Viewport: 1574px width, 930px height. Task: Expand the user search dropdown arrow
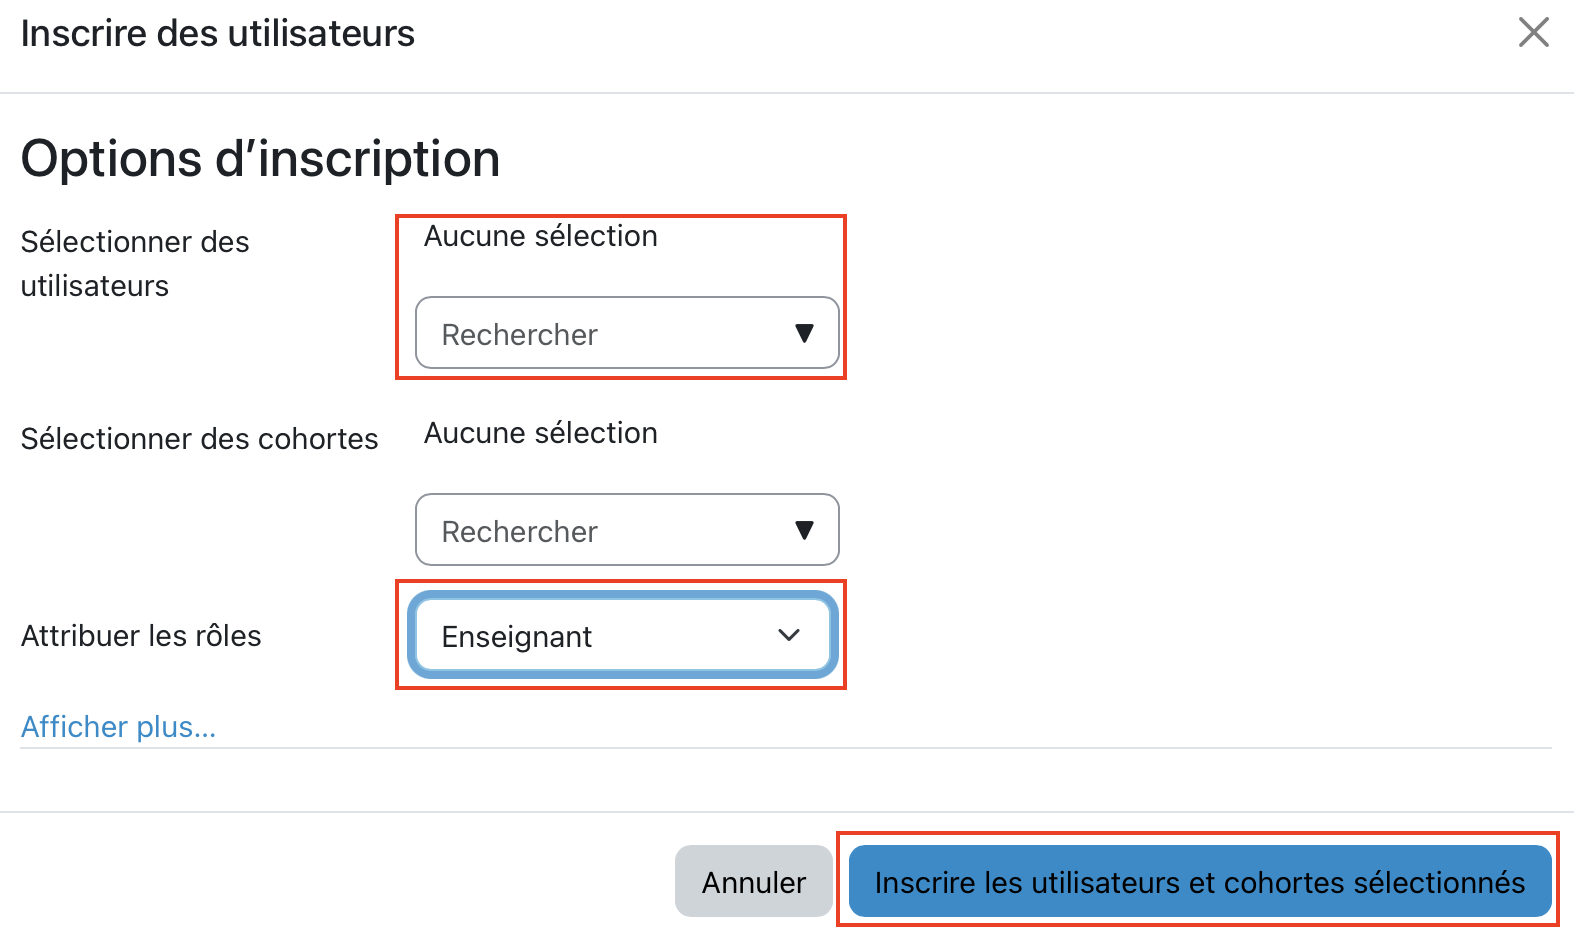tap(804, 334)
